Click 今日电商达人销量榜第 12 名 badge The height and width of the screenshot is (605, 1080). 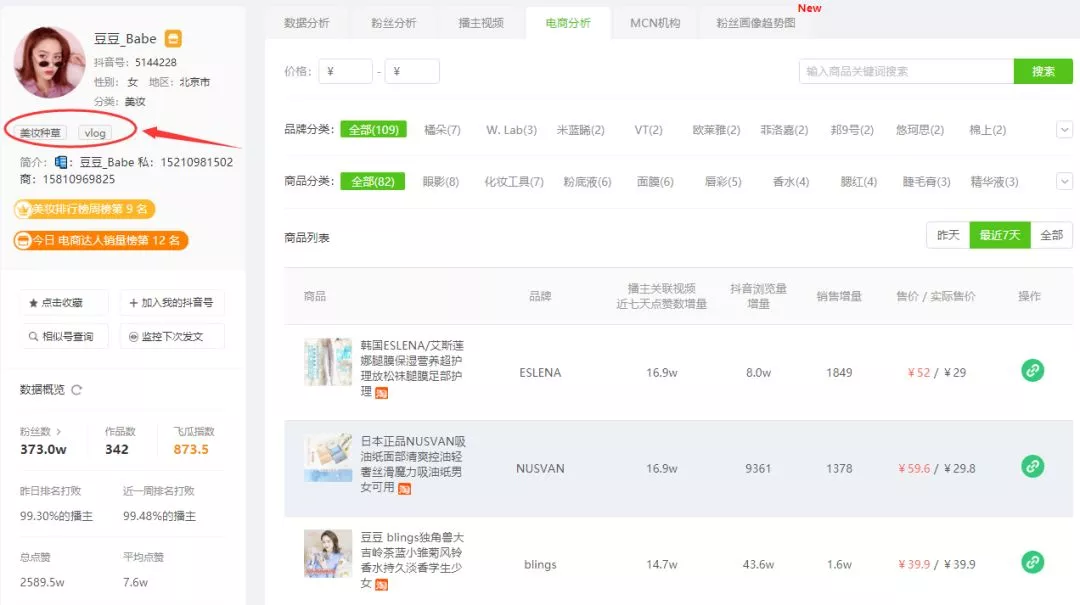pyautogui.click(x=101, y=240)
